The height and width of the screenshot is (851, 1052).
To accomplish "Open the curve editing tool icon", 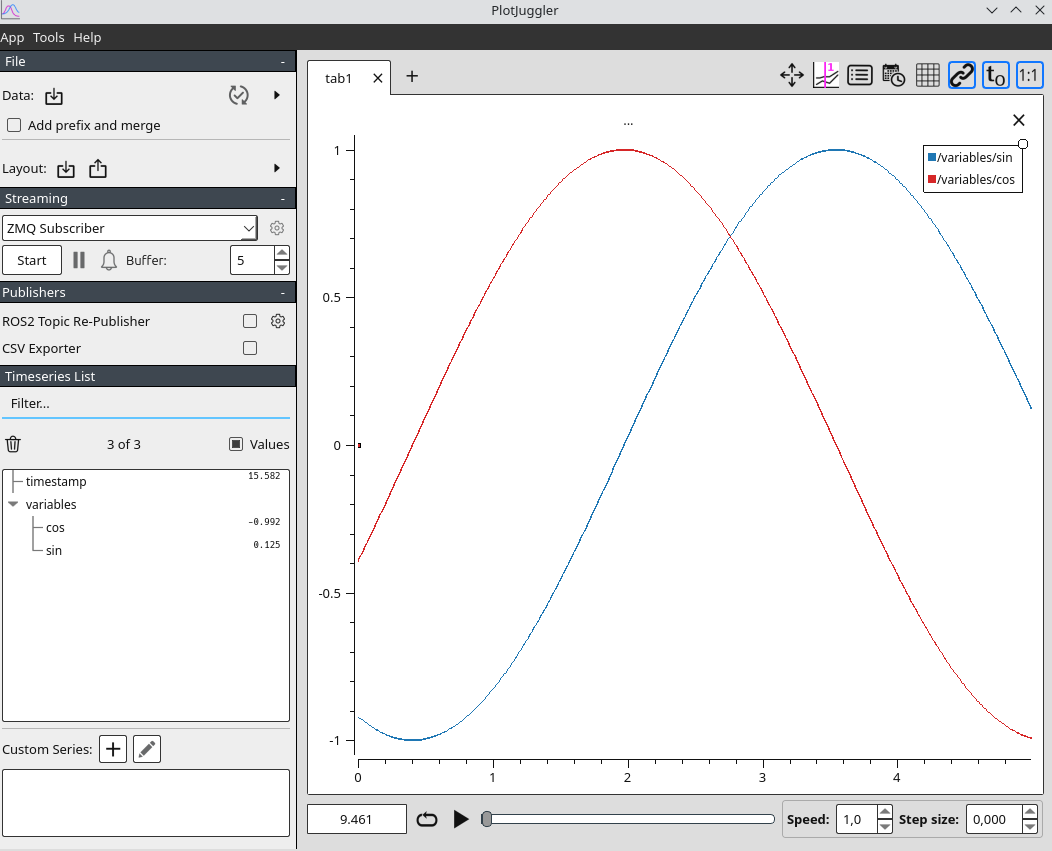I will coord(825,75).
